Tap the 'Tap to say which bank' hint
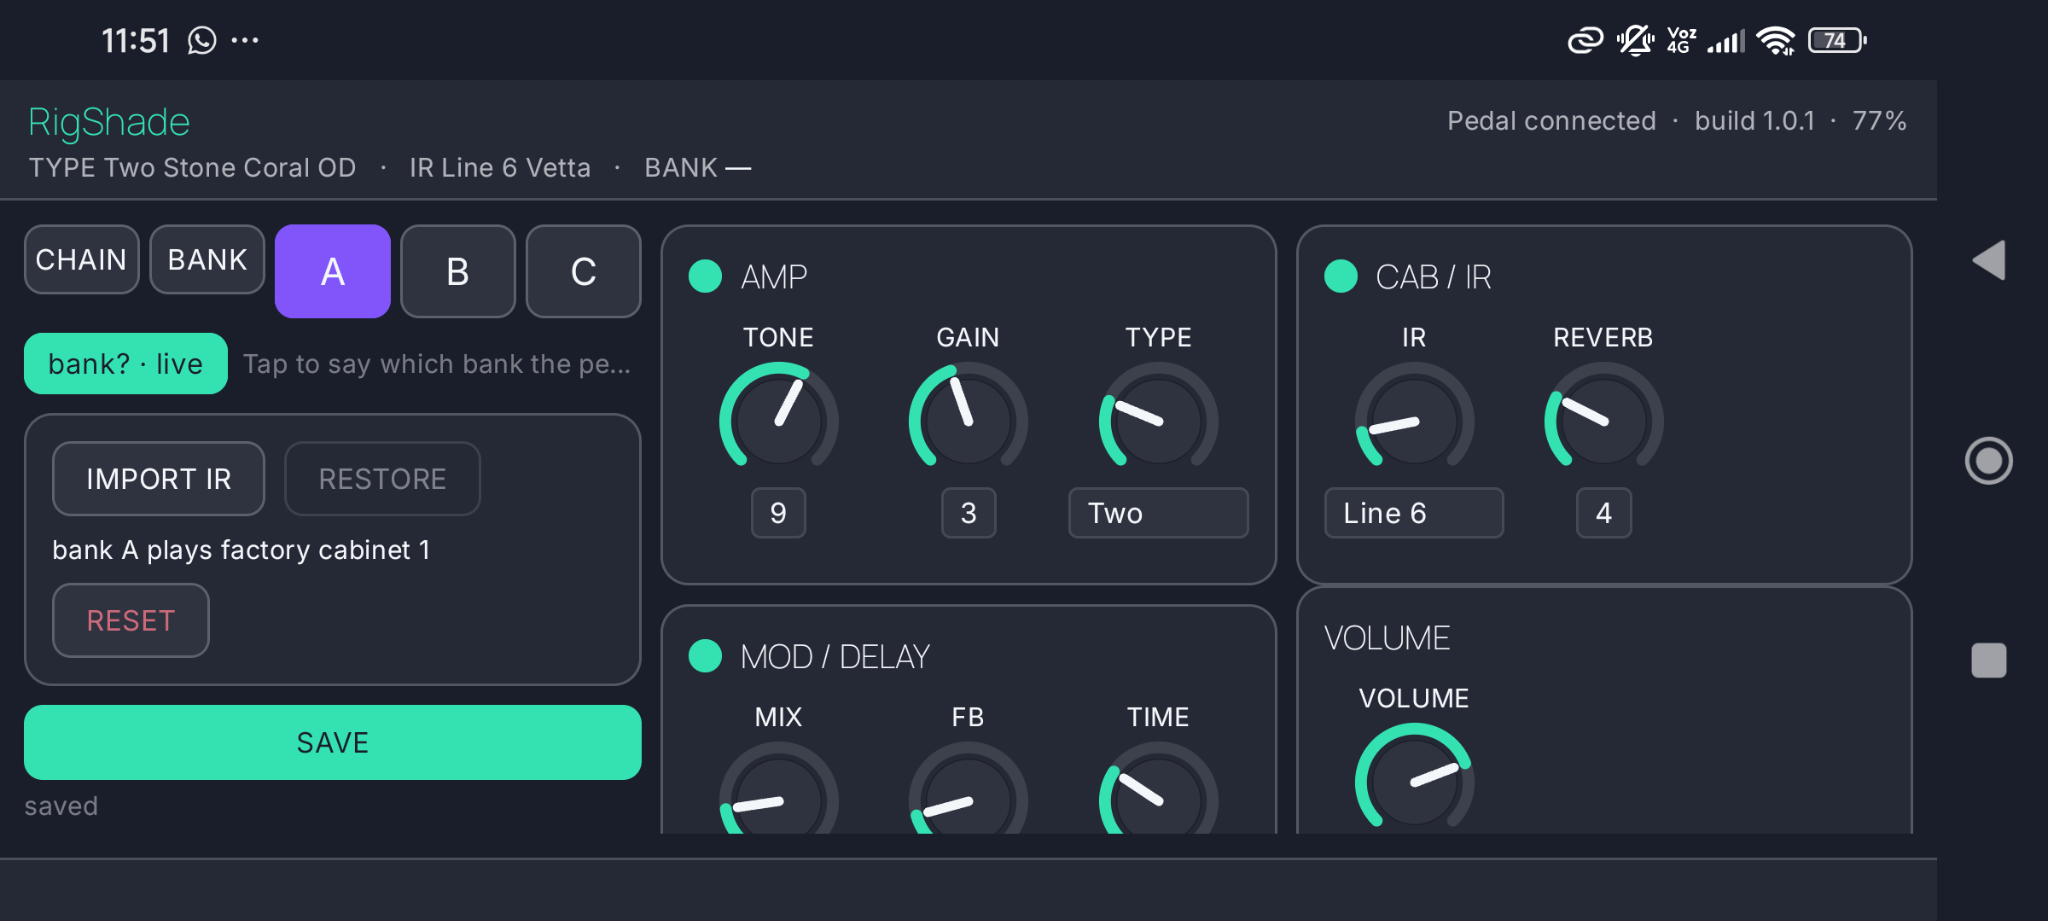 pos(437,364)
